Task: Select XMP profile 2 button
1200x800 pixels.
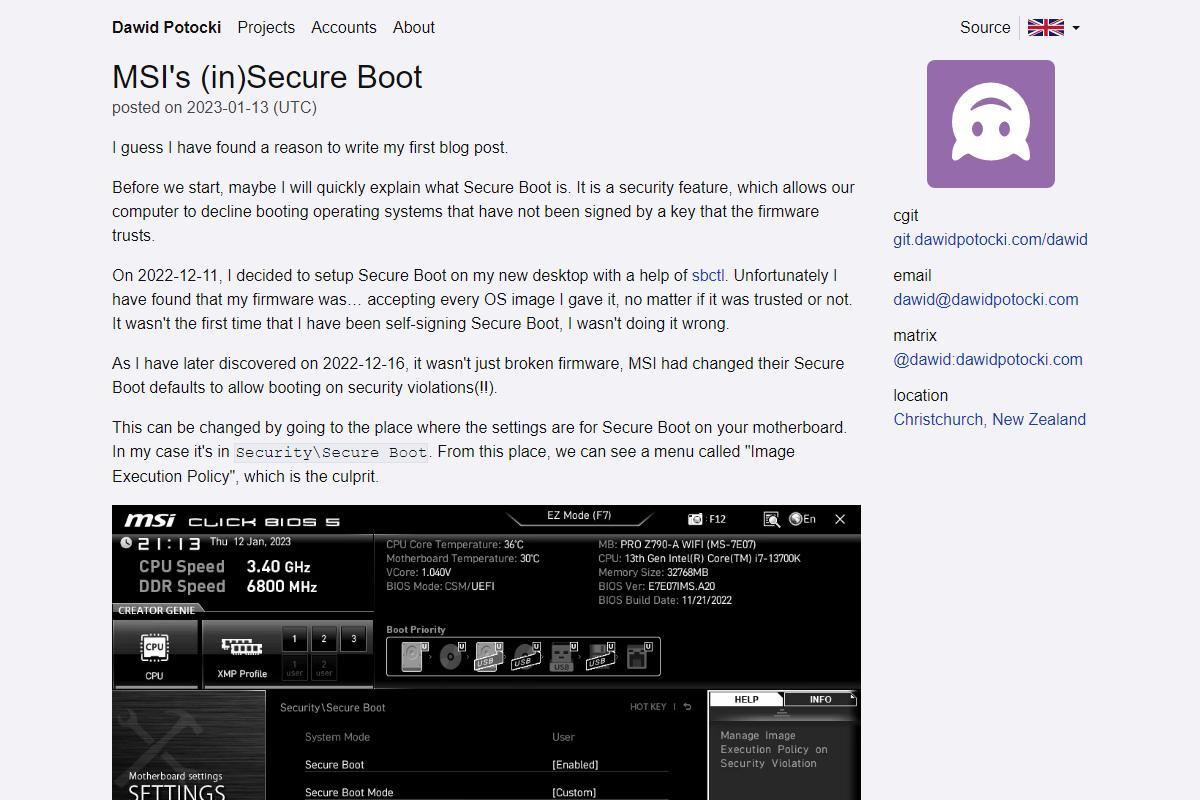Action: 324,638
